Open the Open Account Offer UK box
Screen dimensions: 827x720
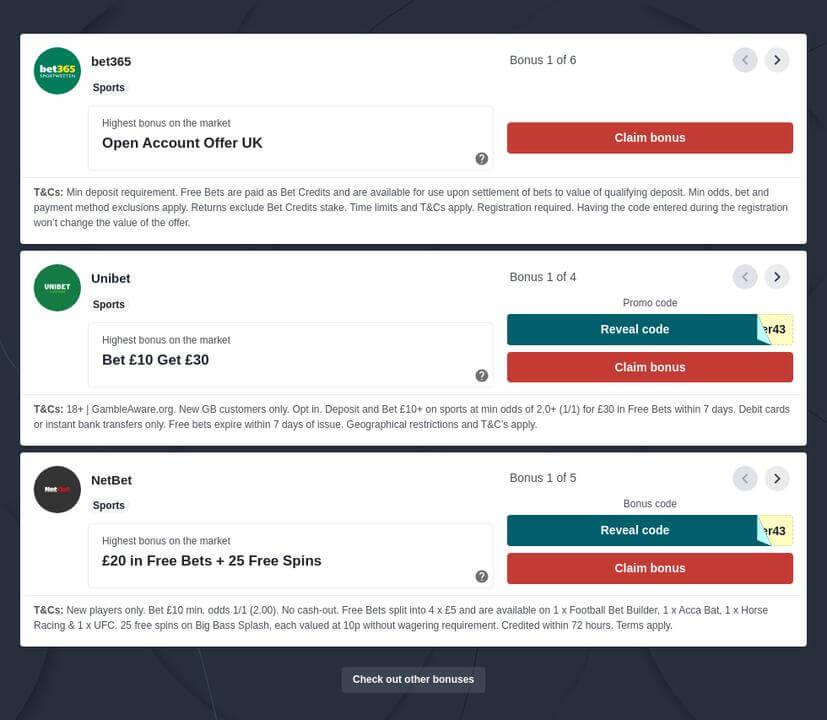click(x=290, y=138)
